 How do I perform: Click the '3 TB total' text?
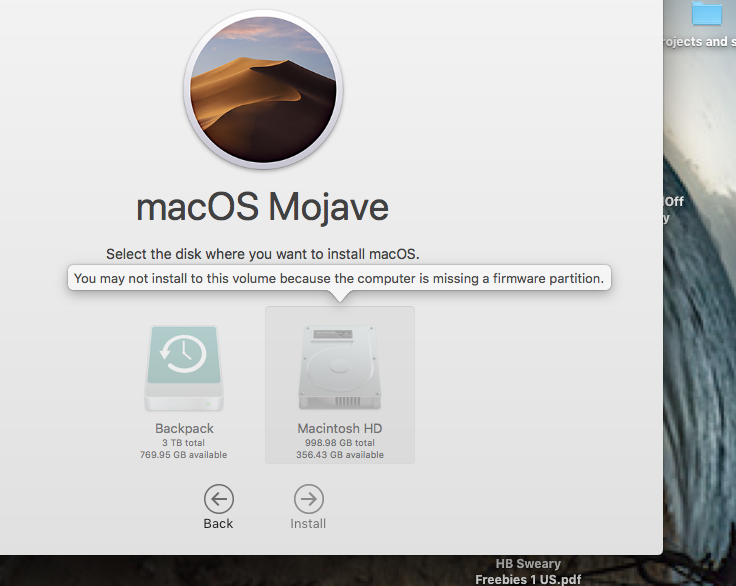[184, 442]
